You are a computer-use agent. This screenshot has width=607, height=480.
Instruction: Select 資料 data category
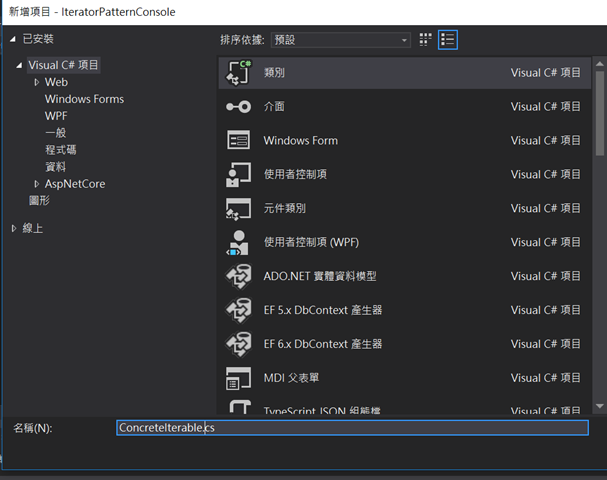point(55,167)
